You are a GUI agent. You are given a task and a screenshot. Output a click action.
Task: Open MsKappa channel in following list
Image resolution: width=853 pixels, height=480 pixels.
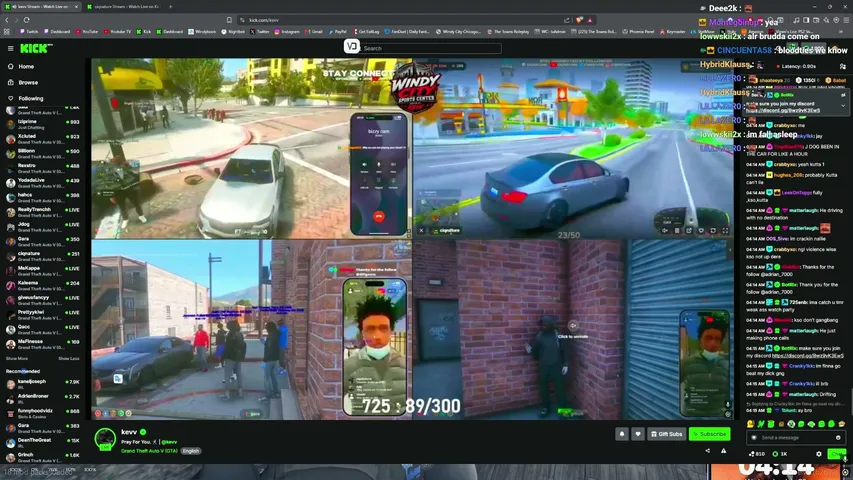(x=42, y=271)
